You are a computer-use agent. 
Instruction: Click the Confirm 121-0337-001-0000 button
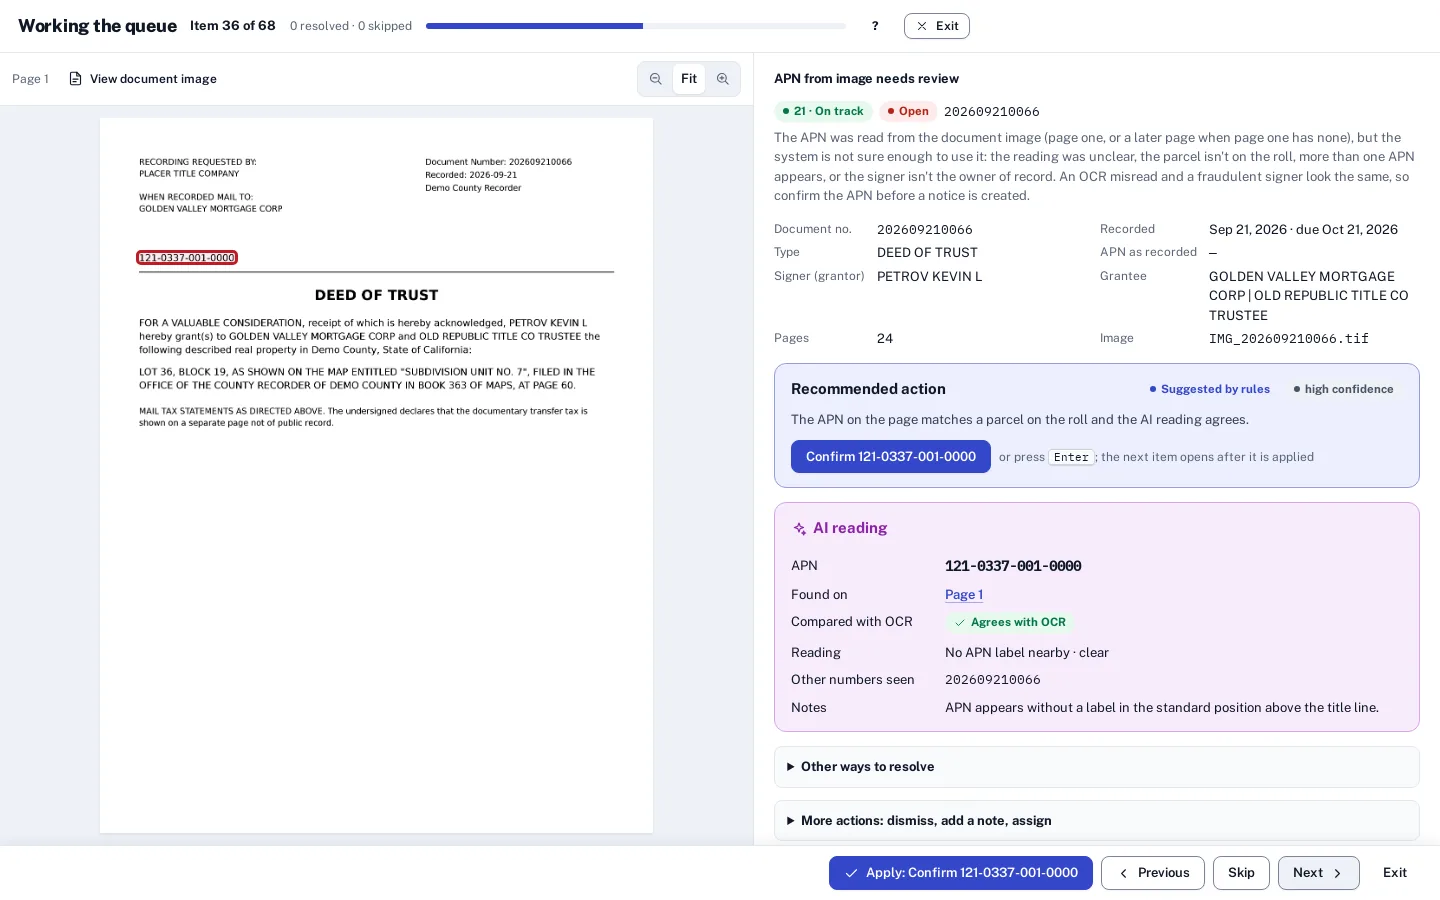click(891, 457)
